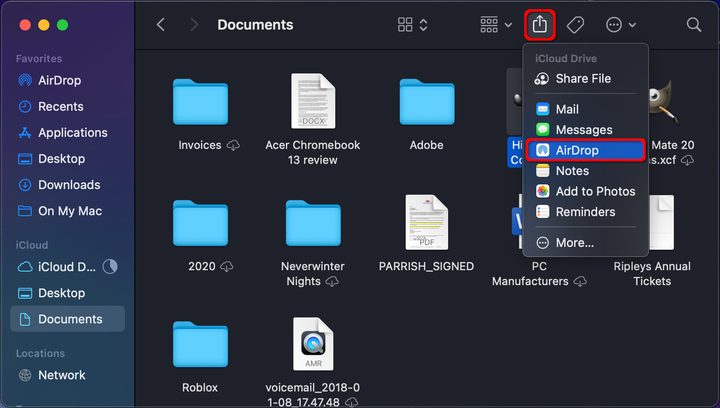Click cloud icon beside Neverwinter Nights
This screenshot has height=408, width=720.
(332, 281)
